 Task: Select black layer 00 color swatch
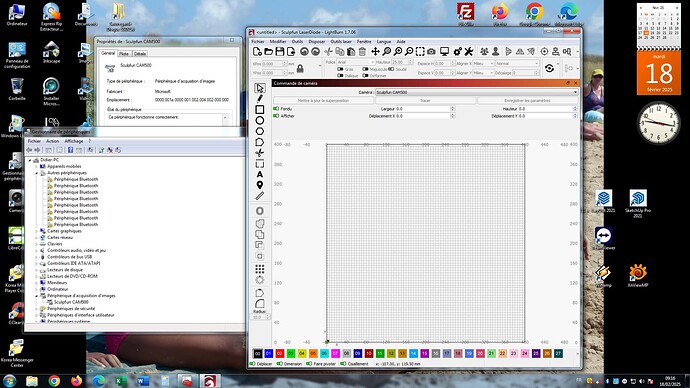coord(257,353)
